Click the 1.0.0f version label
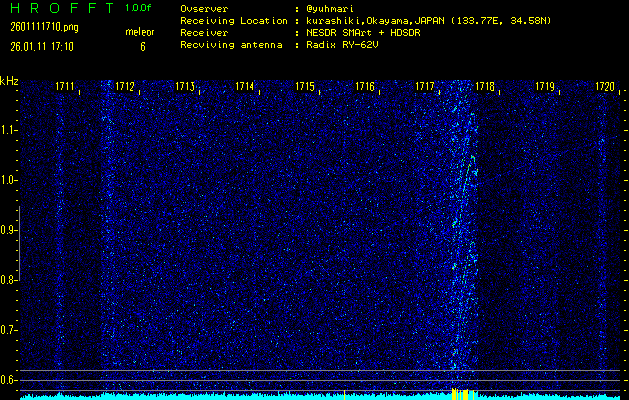629x400 pixels. pyautogui.click(x=139, y=8)
